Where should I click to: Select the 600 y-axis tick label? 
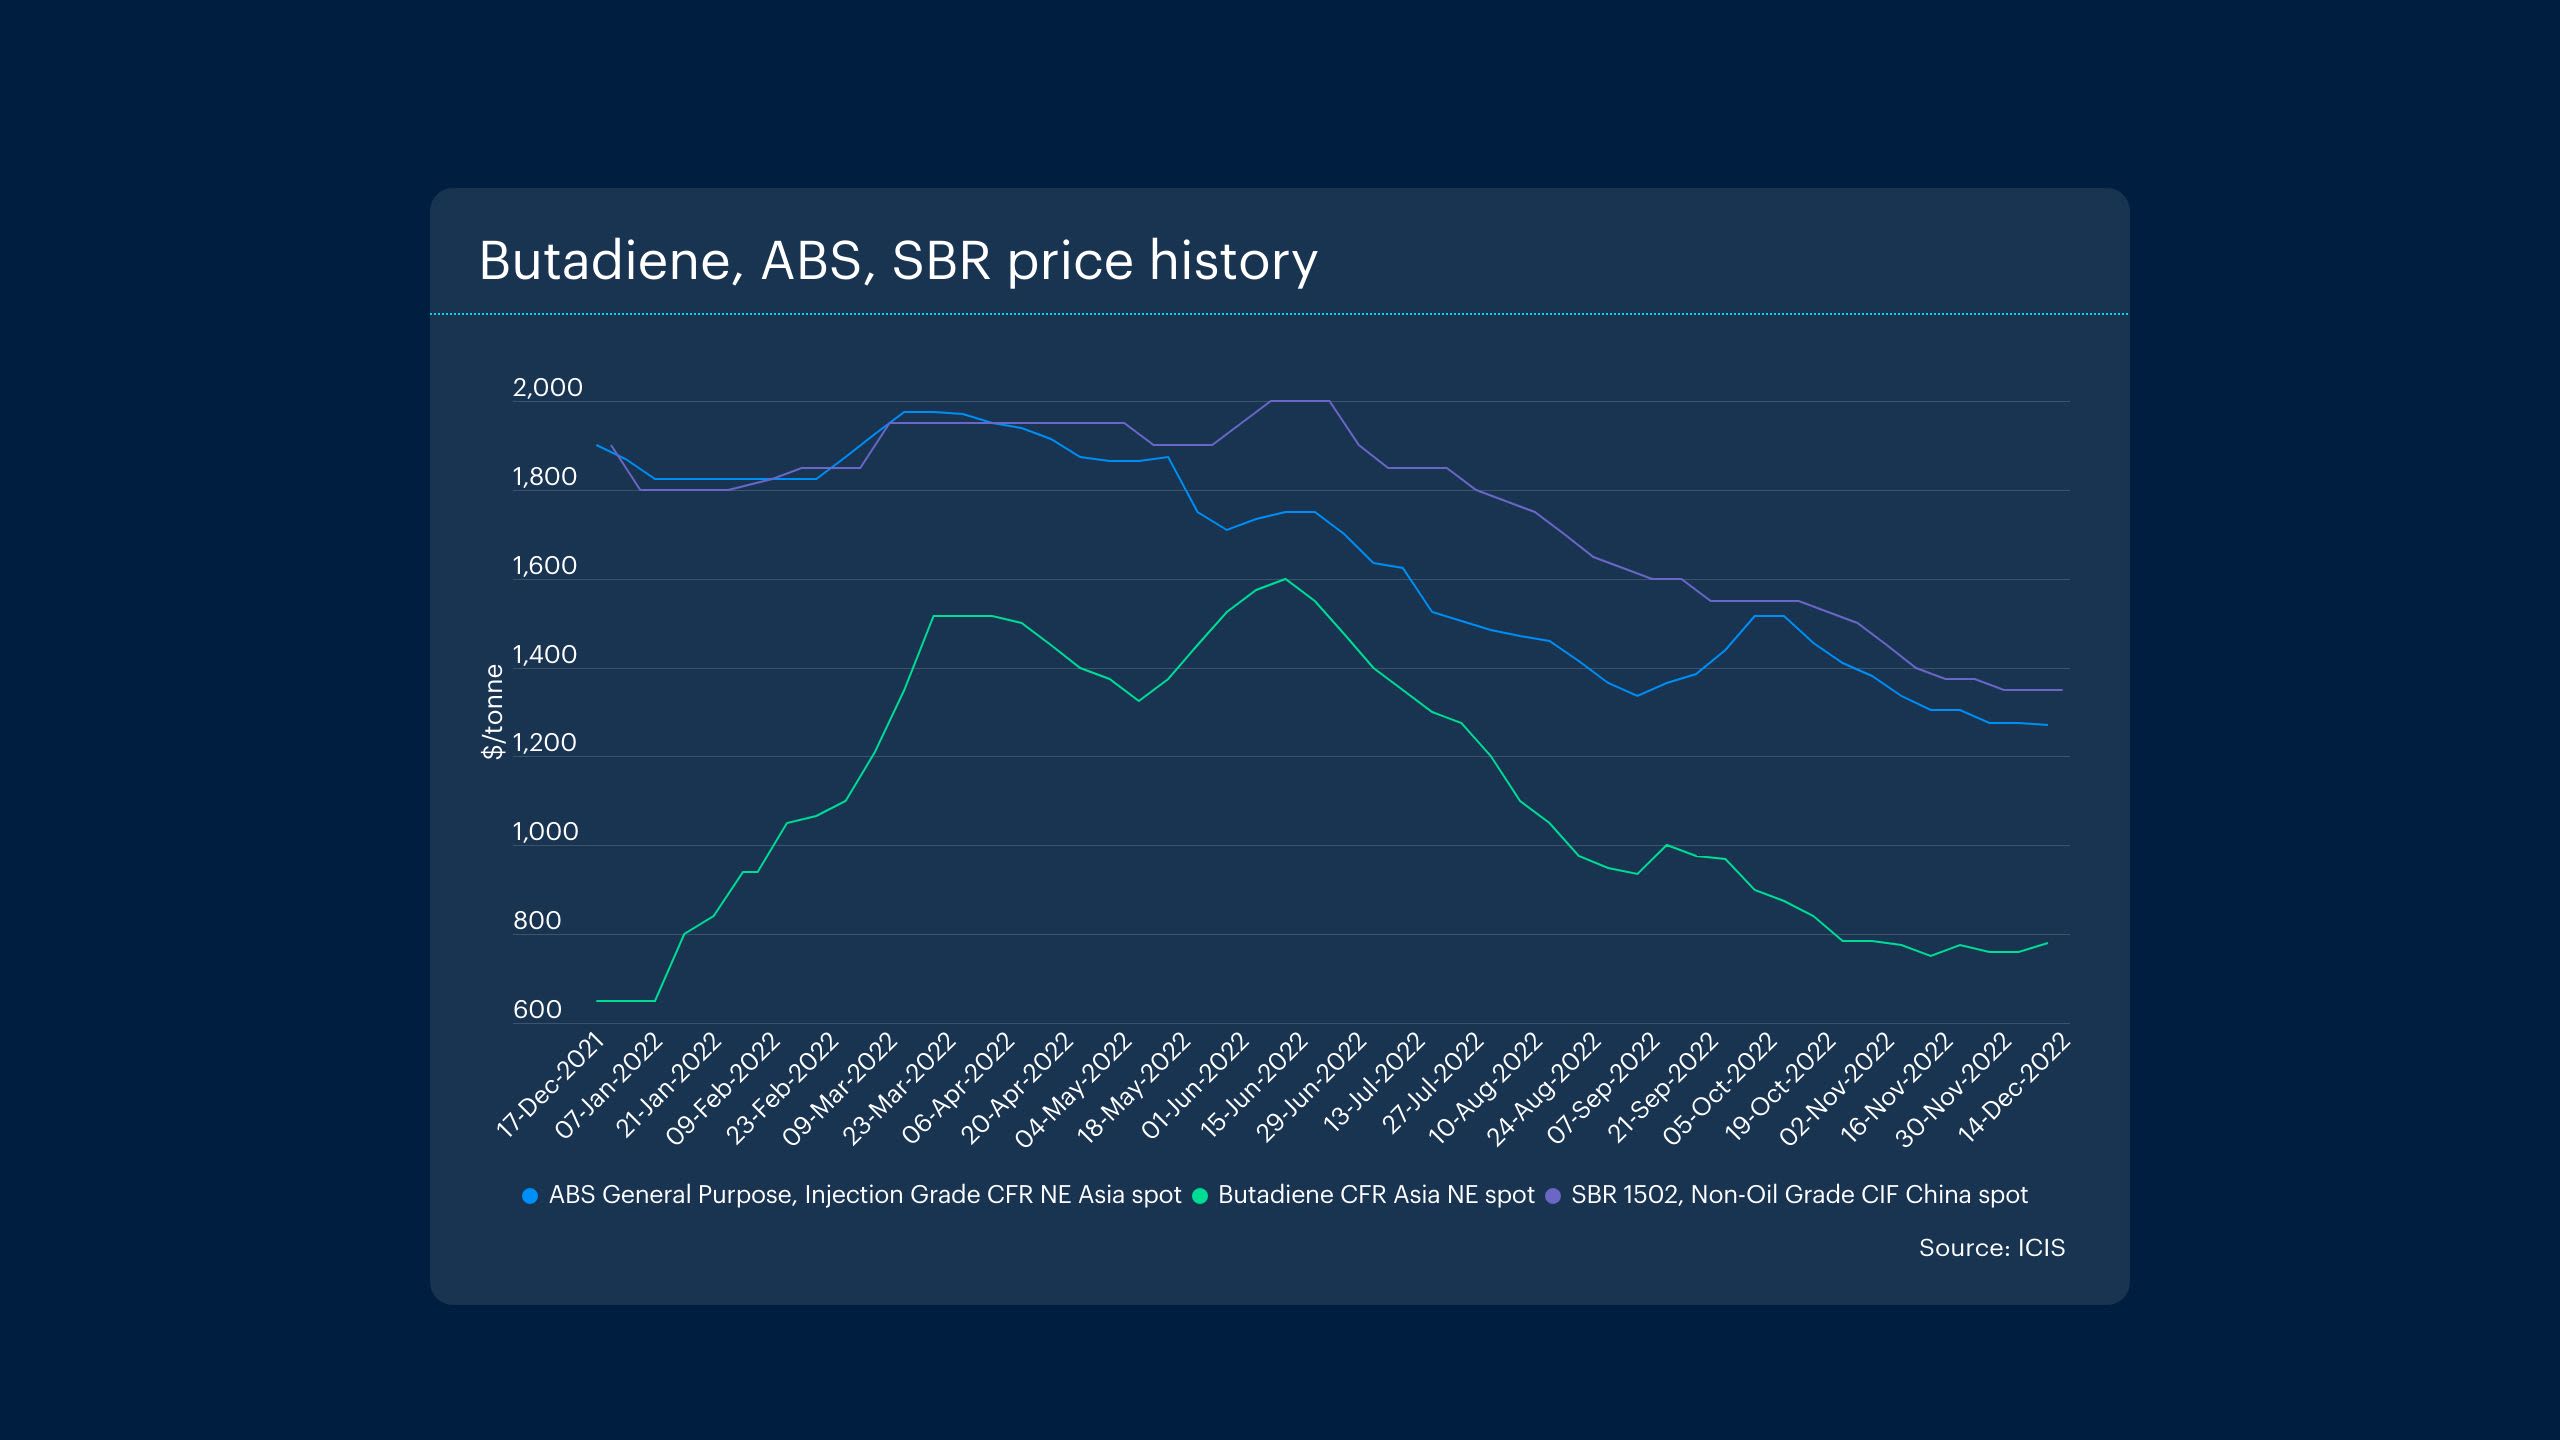point(537,1010)
